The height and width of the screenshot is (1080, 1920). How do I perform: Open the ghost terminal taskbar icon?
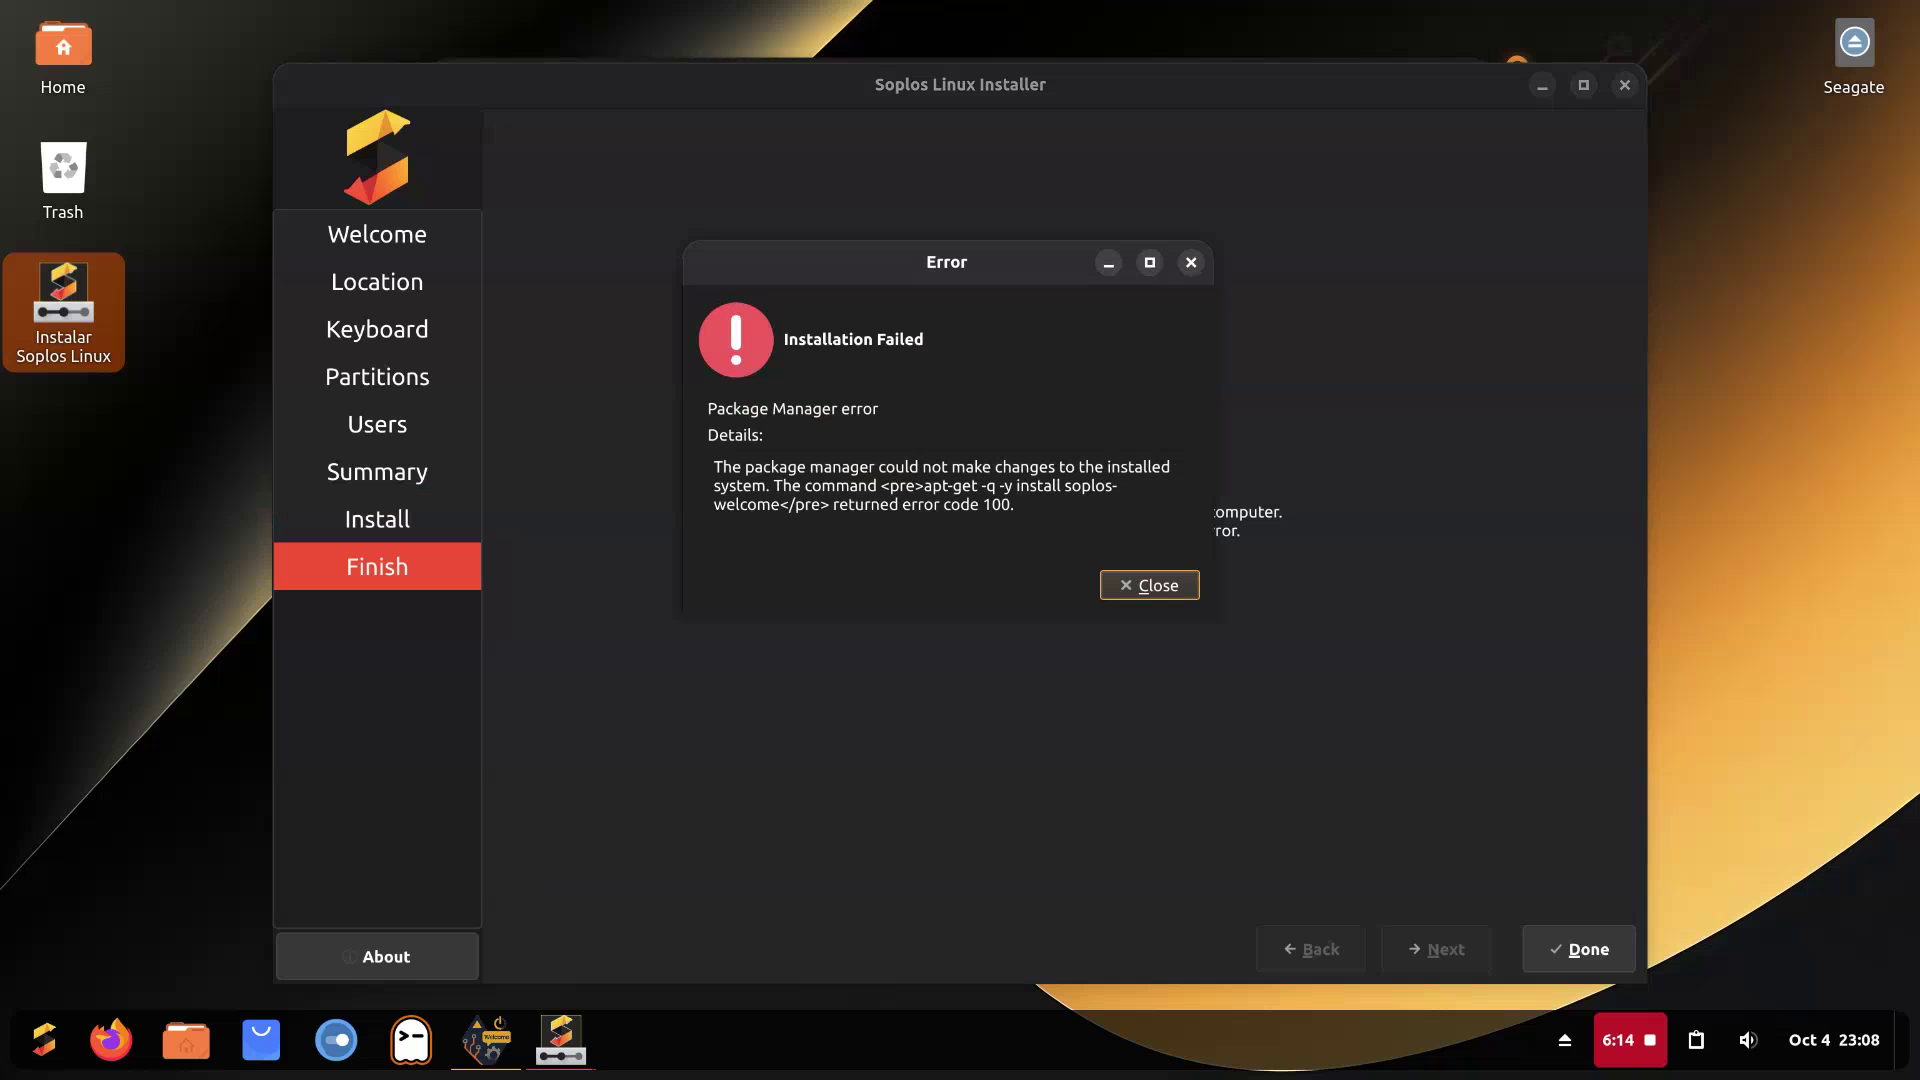click(x=411, y=1040)
